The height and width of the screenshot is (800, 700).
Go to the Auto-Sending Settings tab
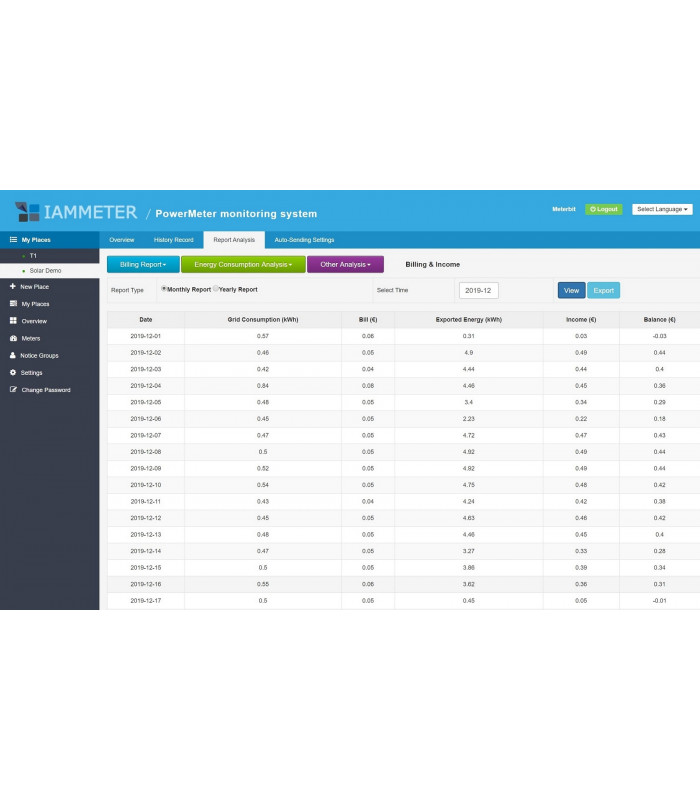coord(304,240)
